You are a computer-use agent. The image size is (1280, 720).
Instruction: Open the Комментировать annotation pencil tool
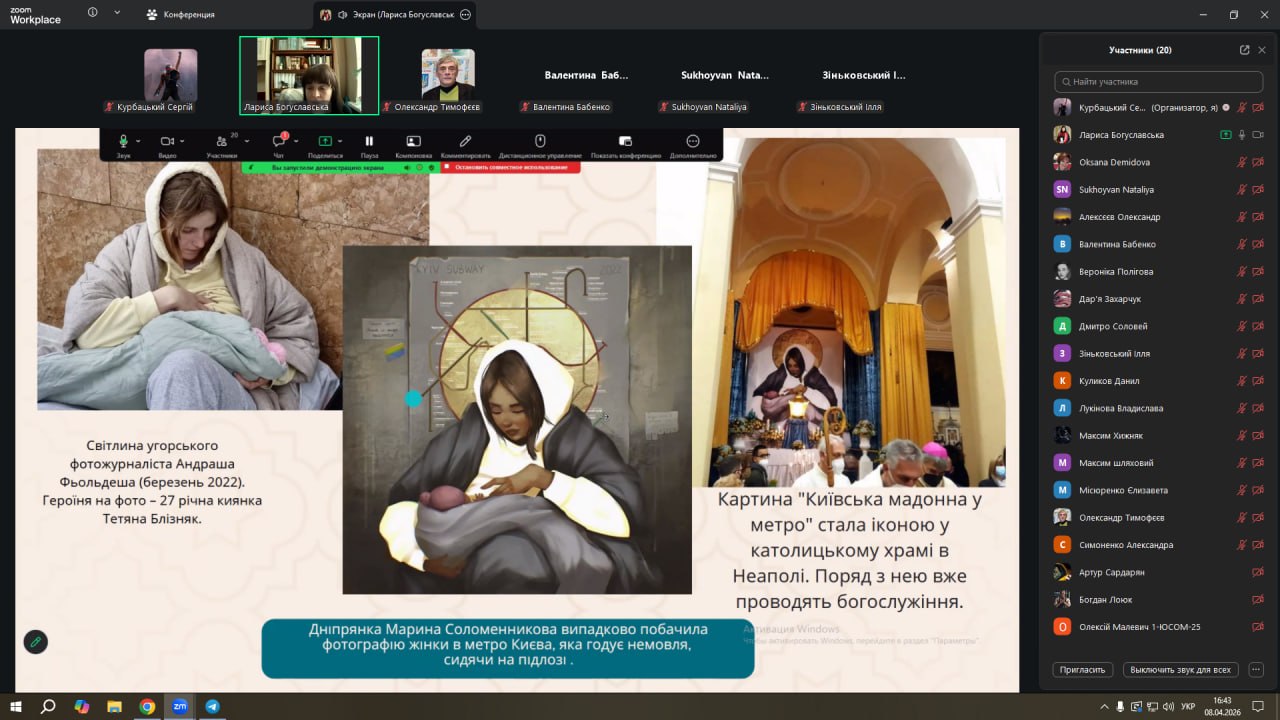[x=465, y=142]
